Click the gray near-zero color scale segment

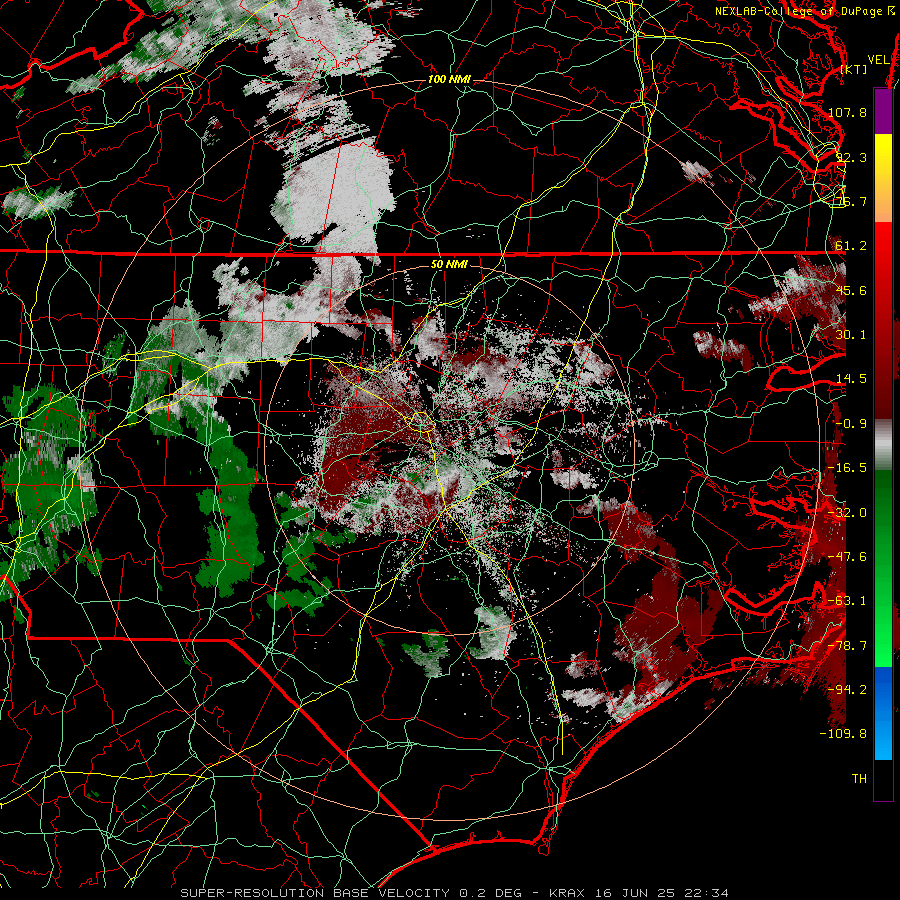pos(883,445)
